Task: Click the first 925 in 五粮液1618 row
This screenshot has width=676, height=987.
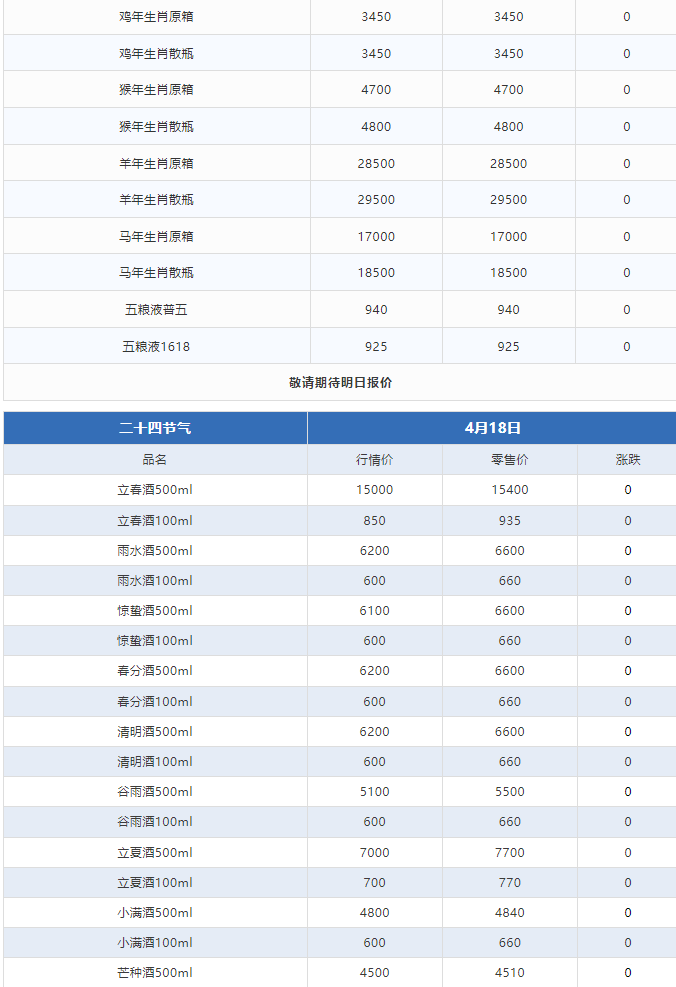Action: (x=376, y=347)
